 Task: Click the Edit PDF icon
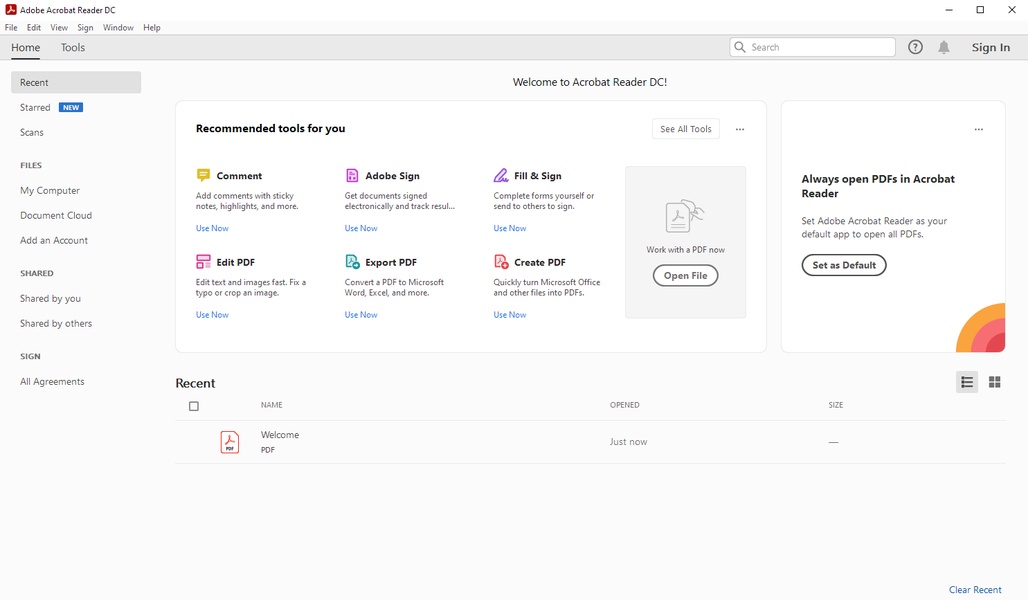(x=203, y=262)
